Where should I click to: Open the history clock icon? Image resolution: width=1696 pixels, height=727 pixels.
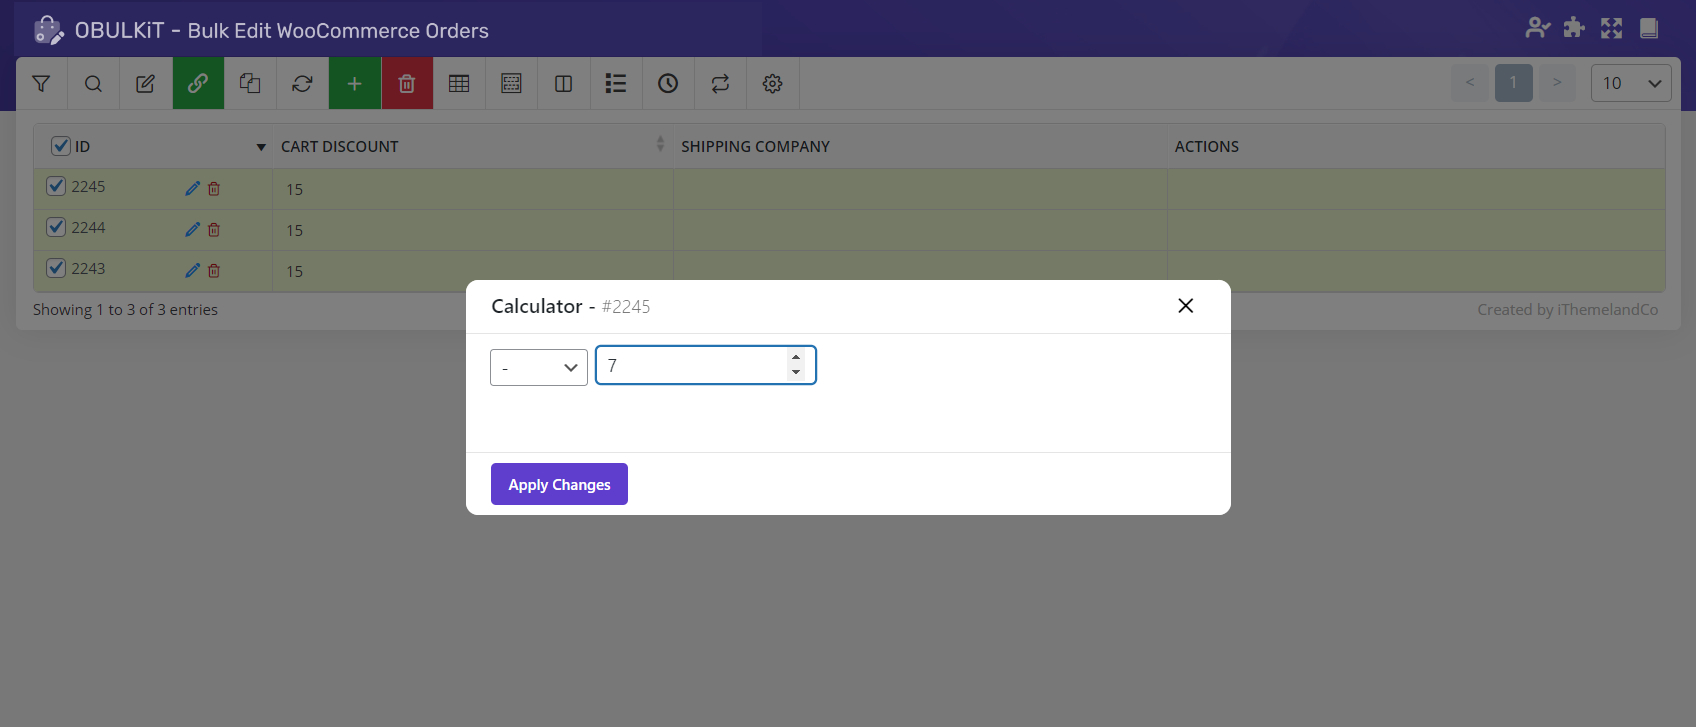tap(668, 84)
